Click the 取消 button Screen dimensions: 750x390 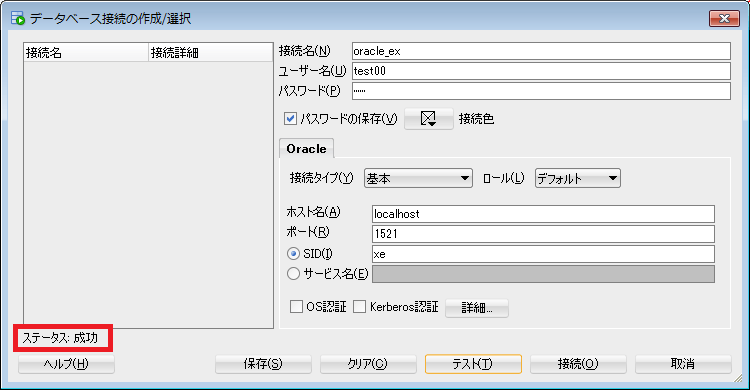[683, 364]
